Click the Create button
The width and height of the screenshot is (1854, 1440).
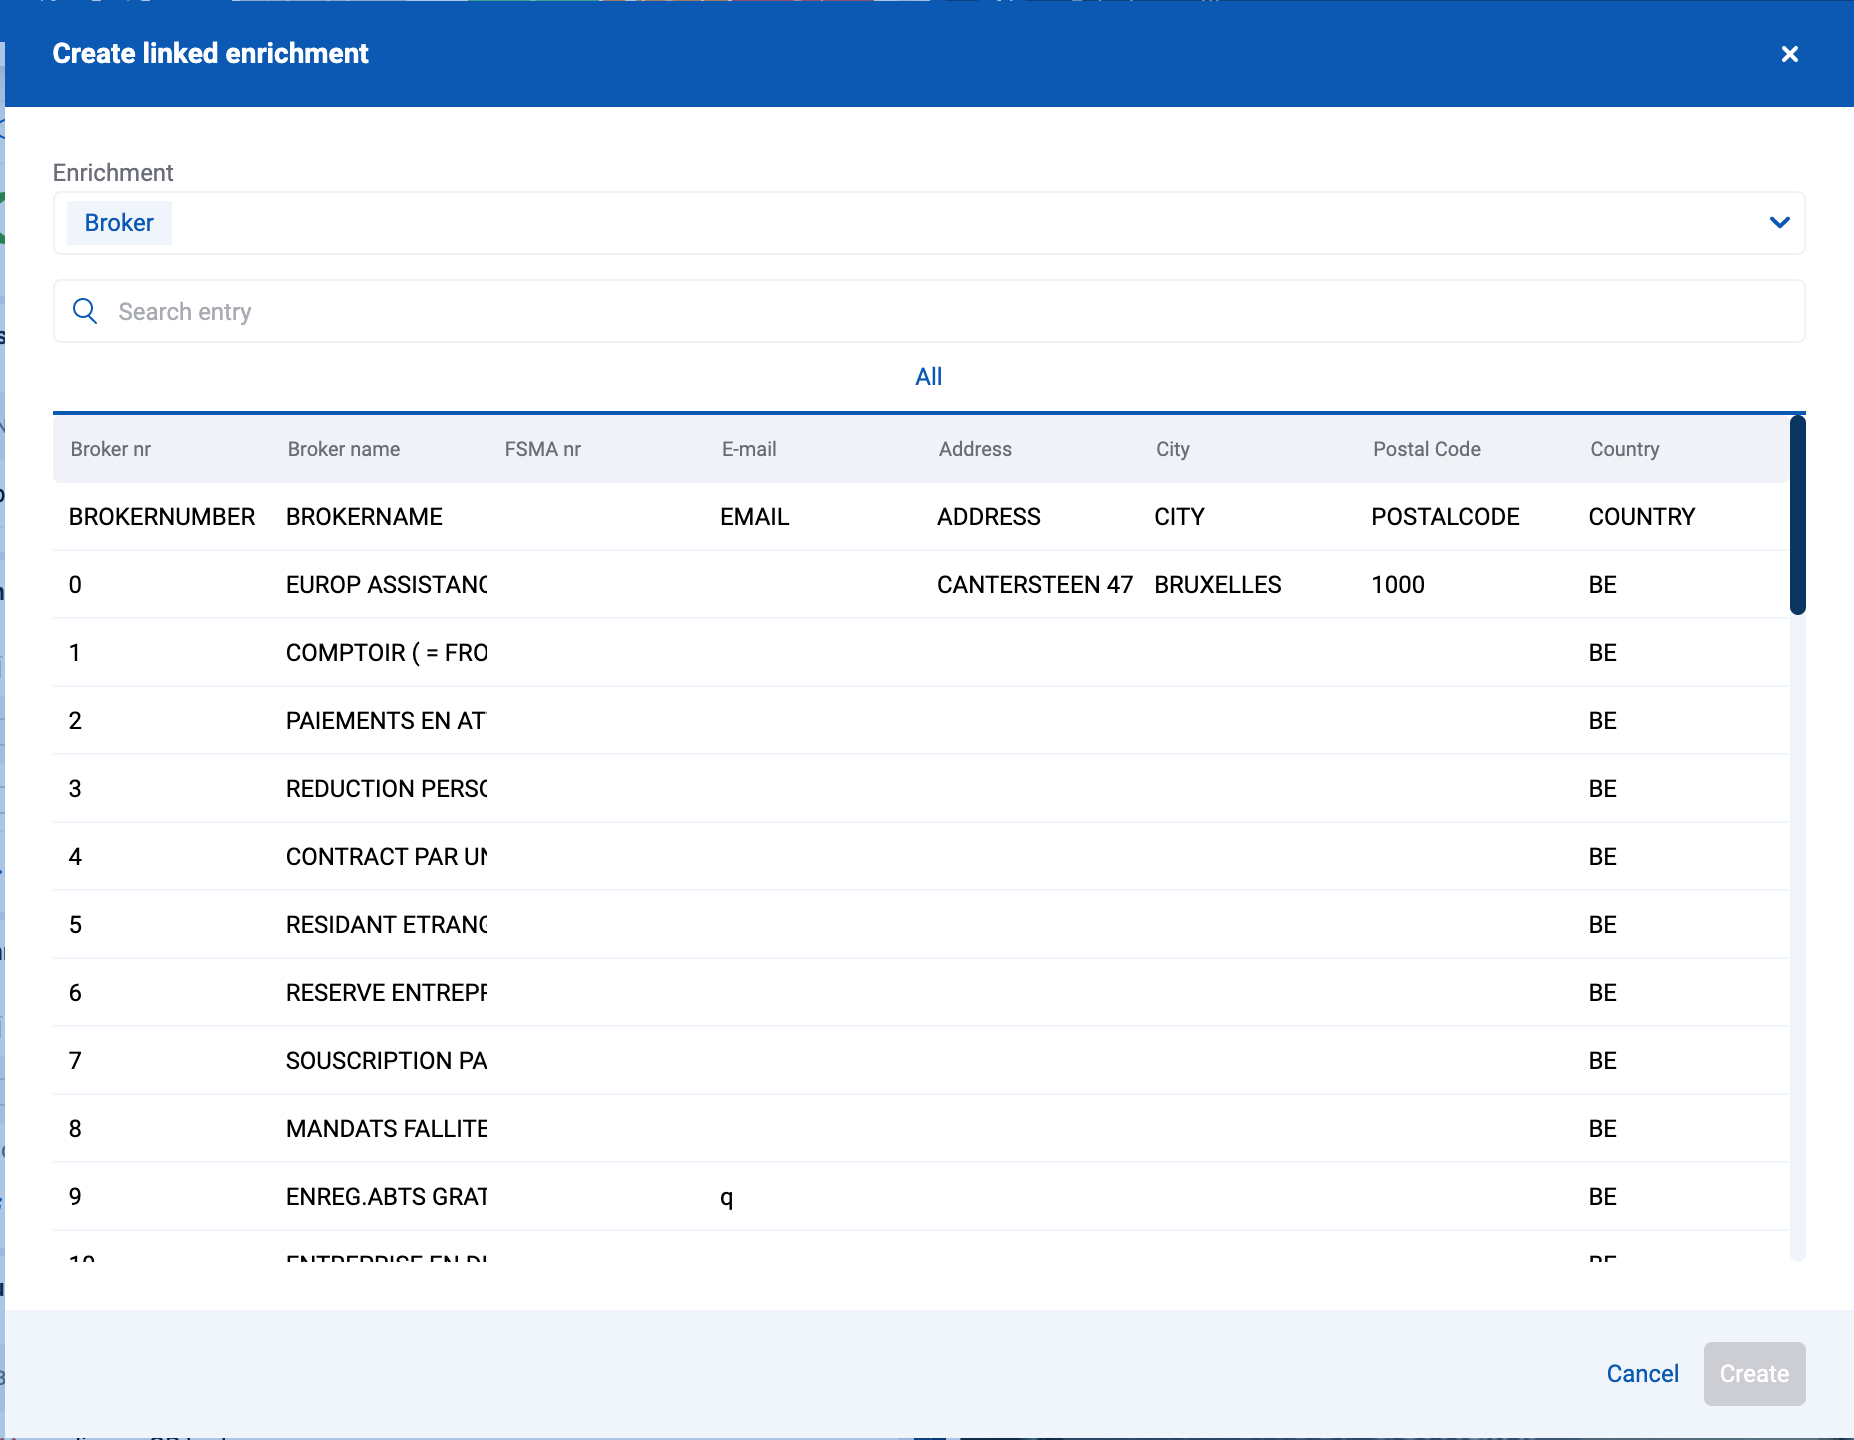click(1754, 1374)
